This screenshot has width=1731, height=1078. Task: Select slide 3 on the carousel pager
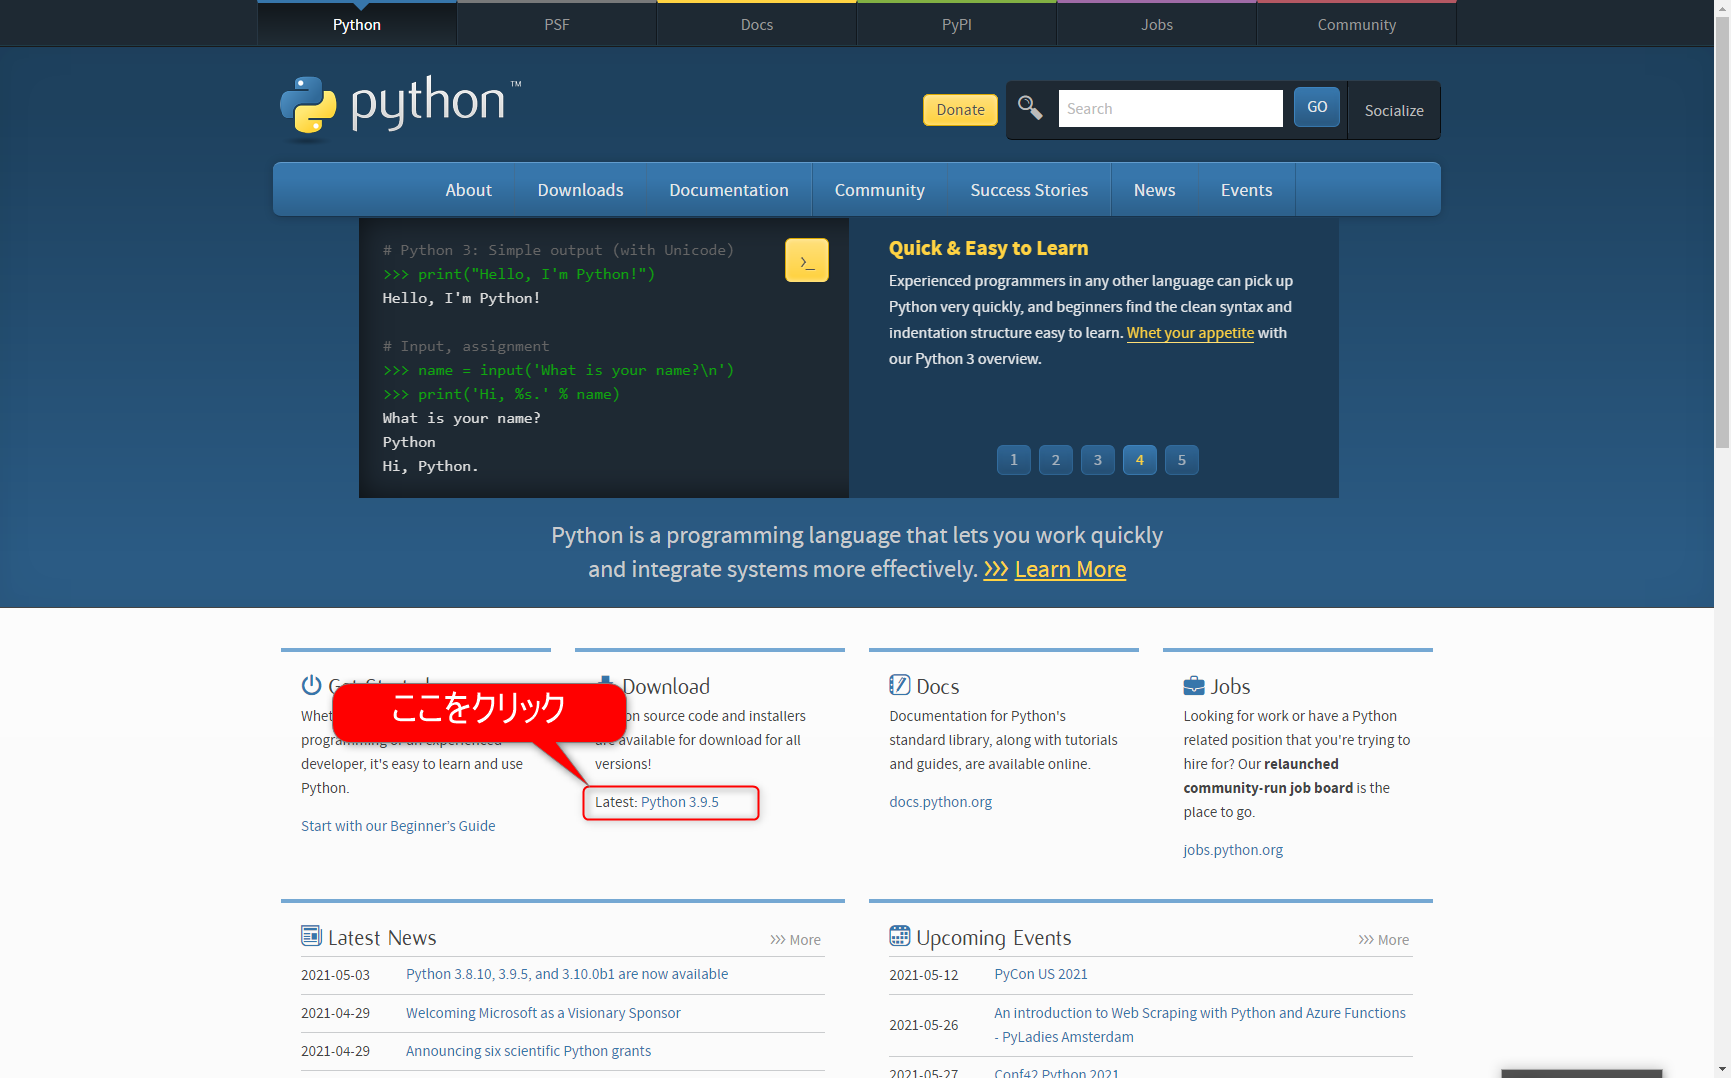1097,460
